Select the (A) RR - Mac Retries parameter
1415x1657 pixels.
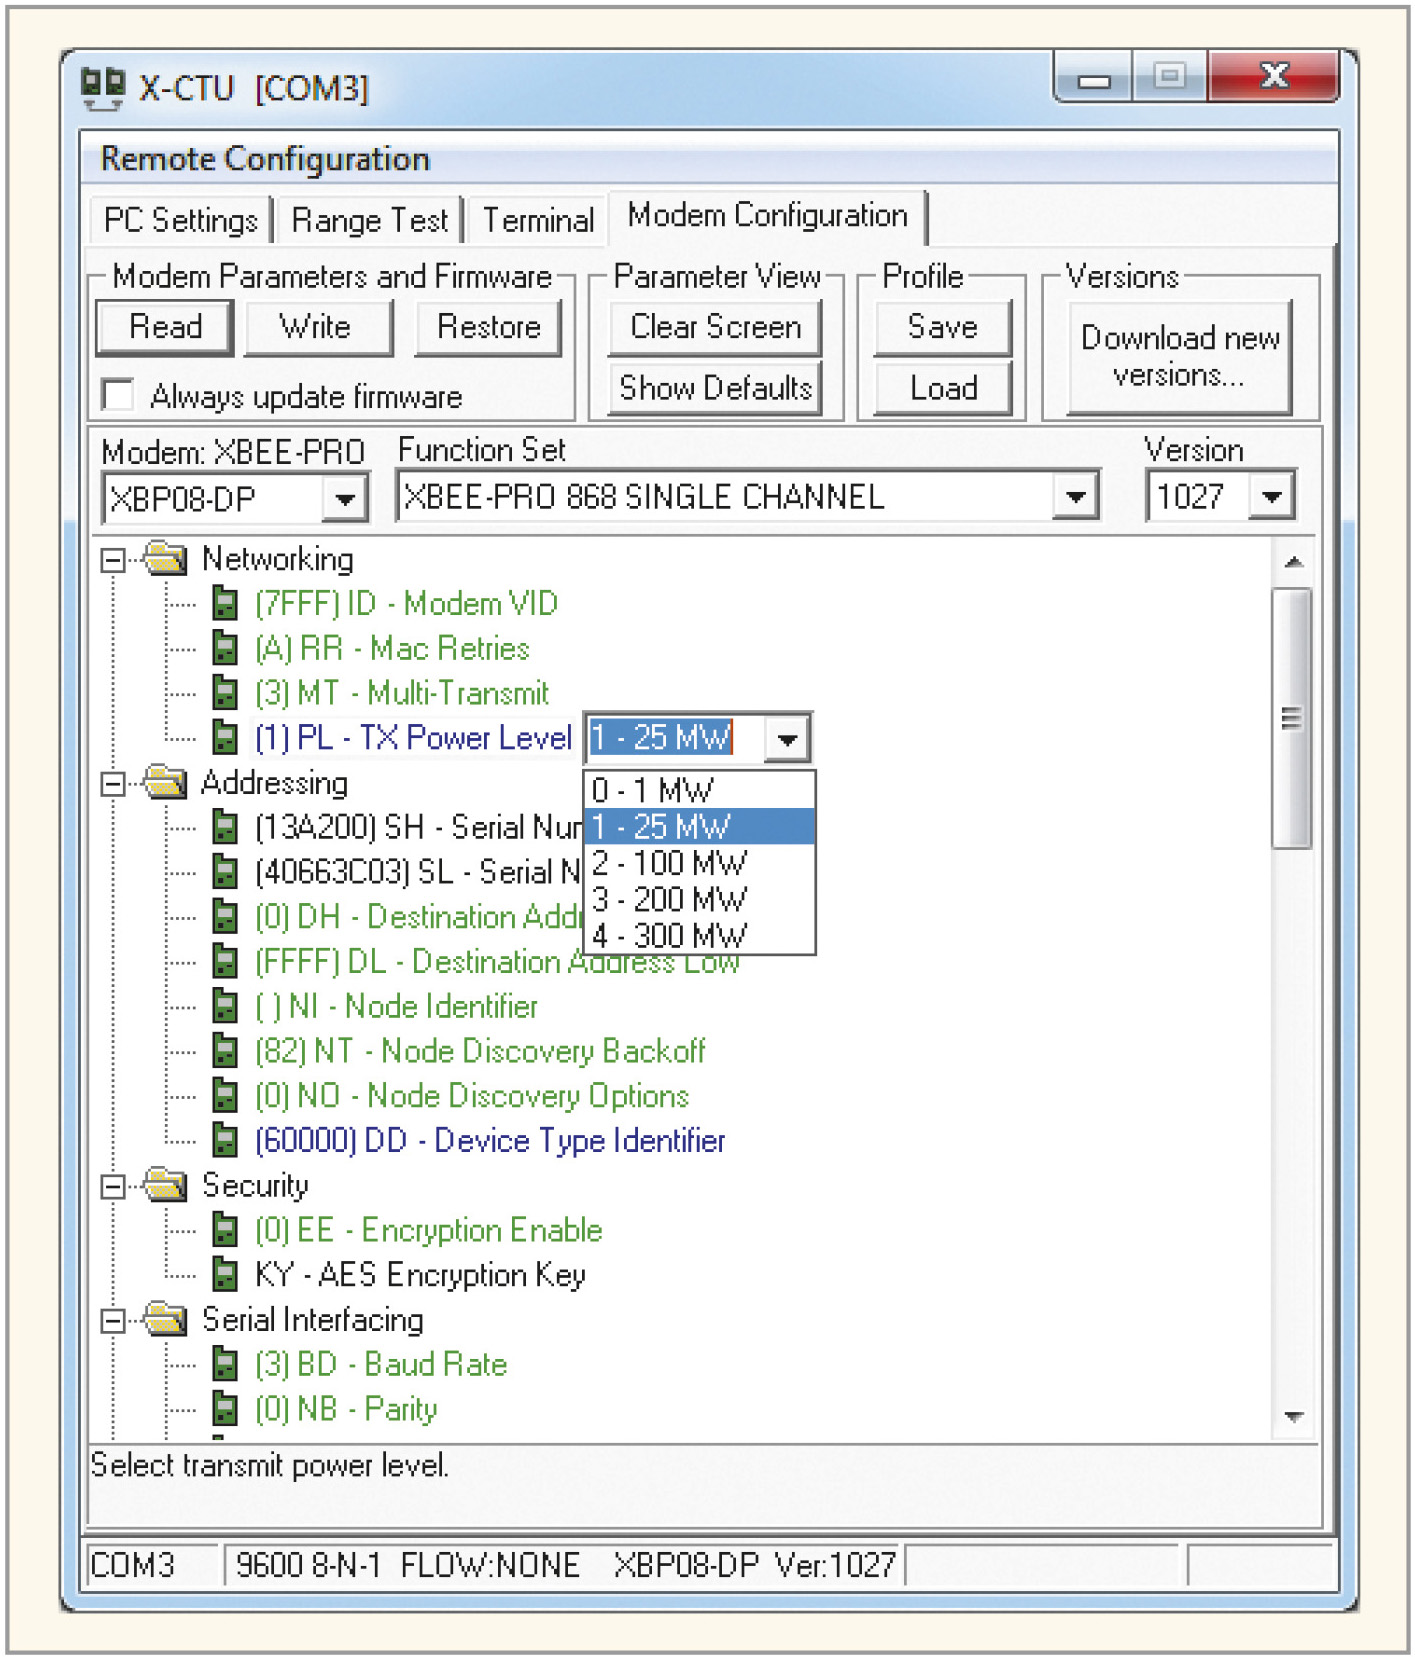tap(392, 649)
